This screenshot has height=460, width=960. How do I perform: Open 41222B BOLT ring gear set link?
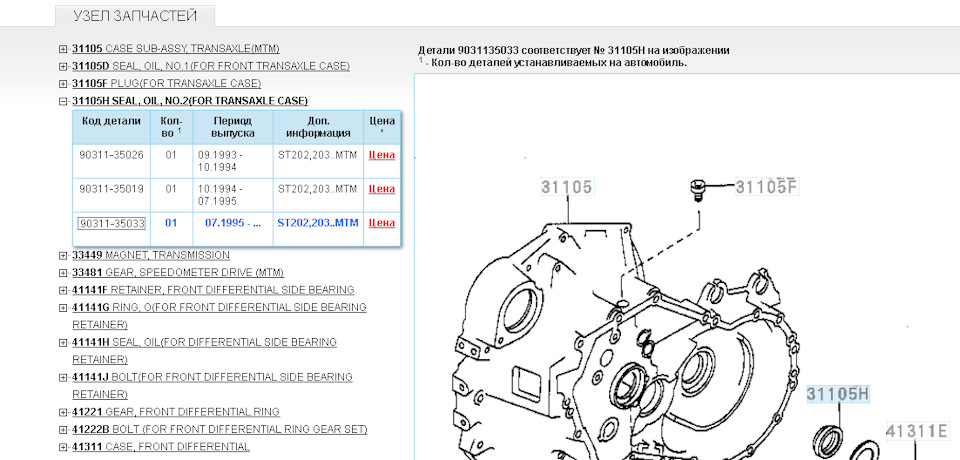tap(220, 429)
